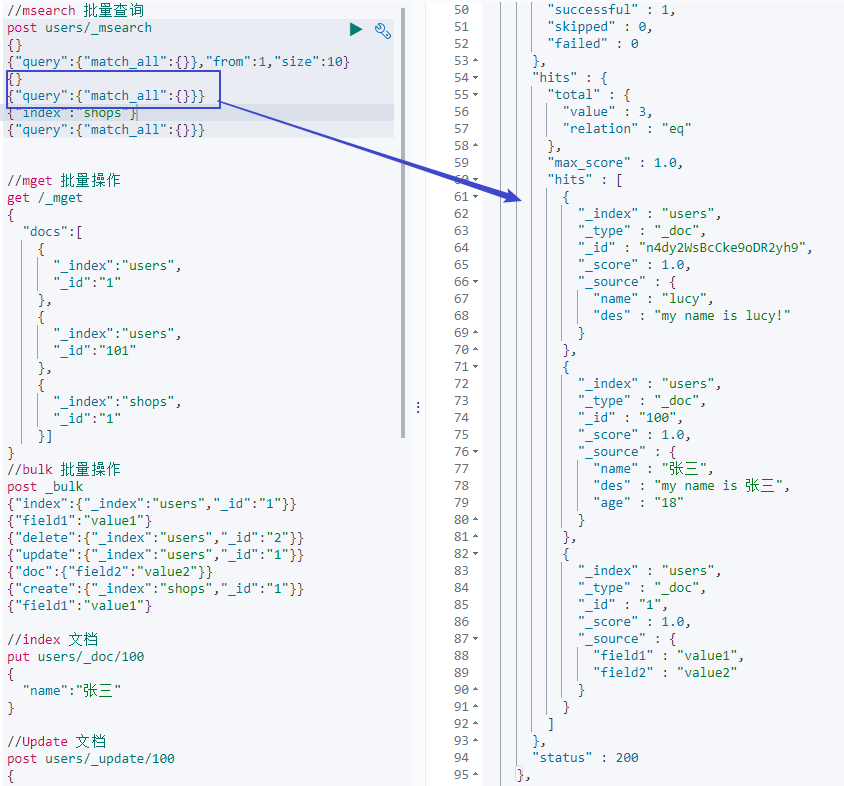
Task: Click the "name":"张三" line in editor
Action: click(x=72, y=691)
